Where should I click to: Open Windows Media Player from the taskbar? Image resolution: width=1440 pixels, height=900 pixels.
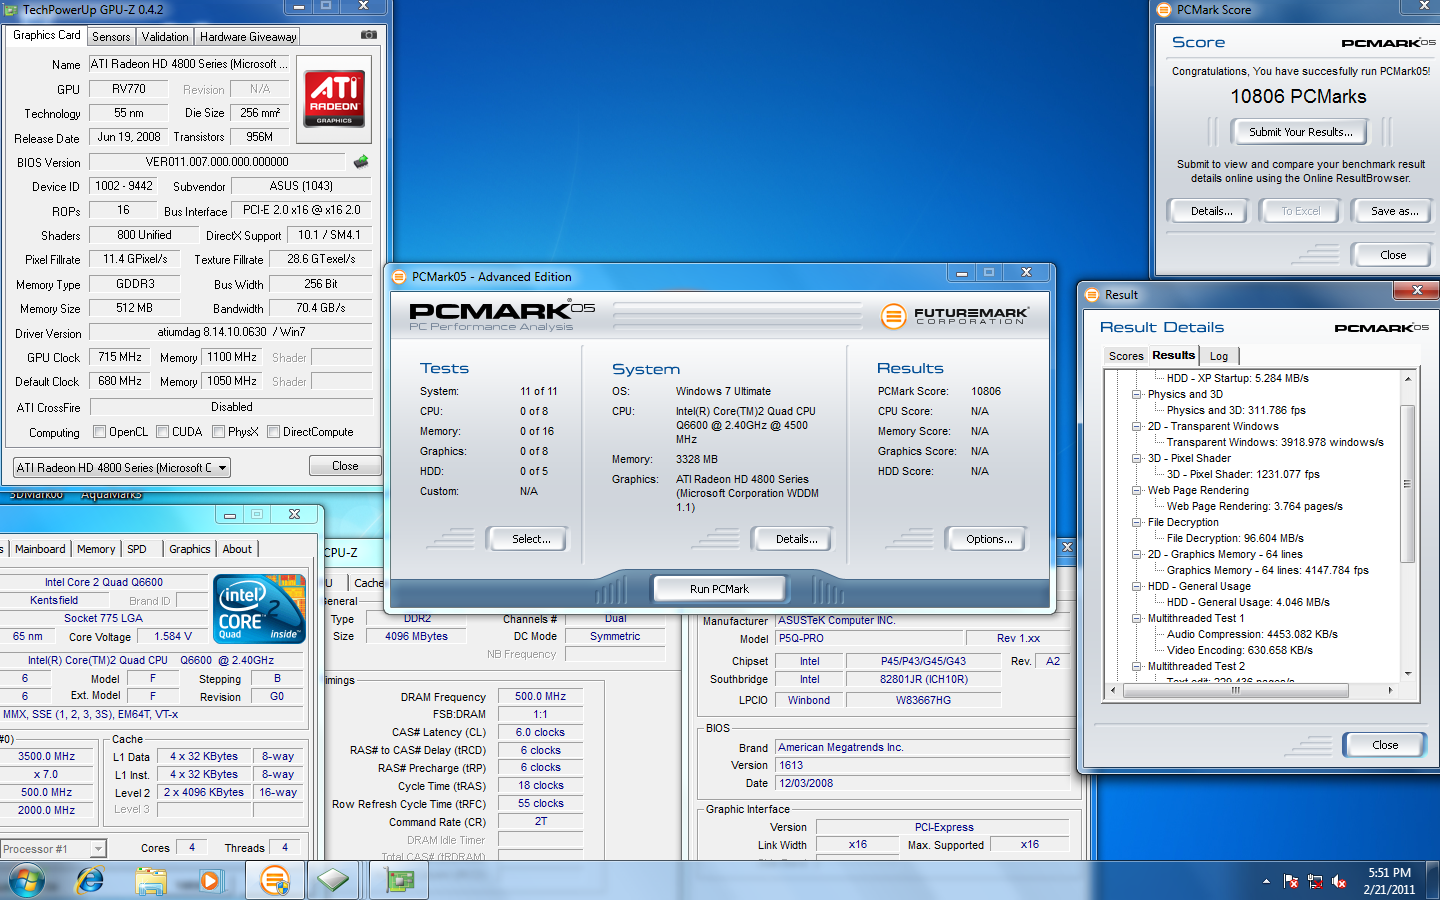(210, 881)
